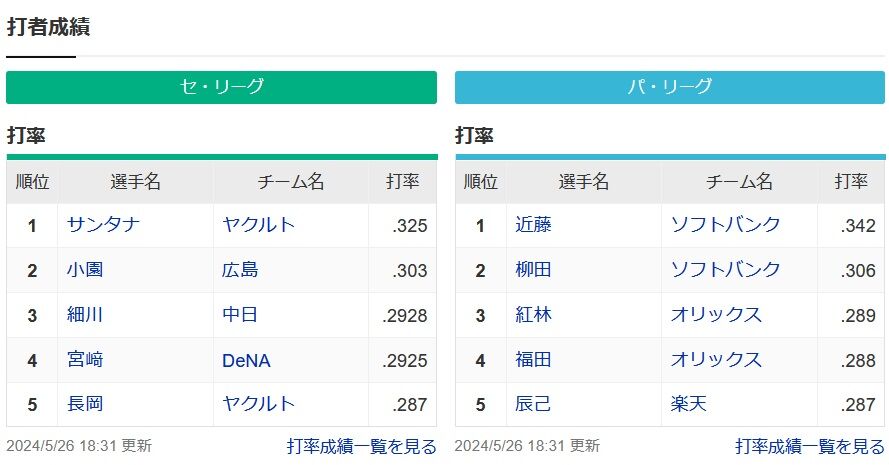Select the セ・リーグ tab
The width and height of the screenshot is (889, 465).
(221, 87)
